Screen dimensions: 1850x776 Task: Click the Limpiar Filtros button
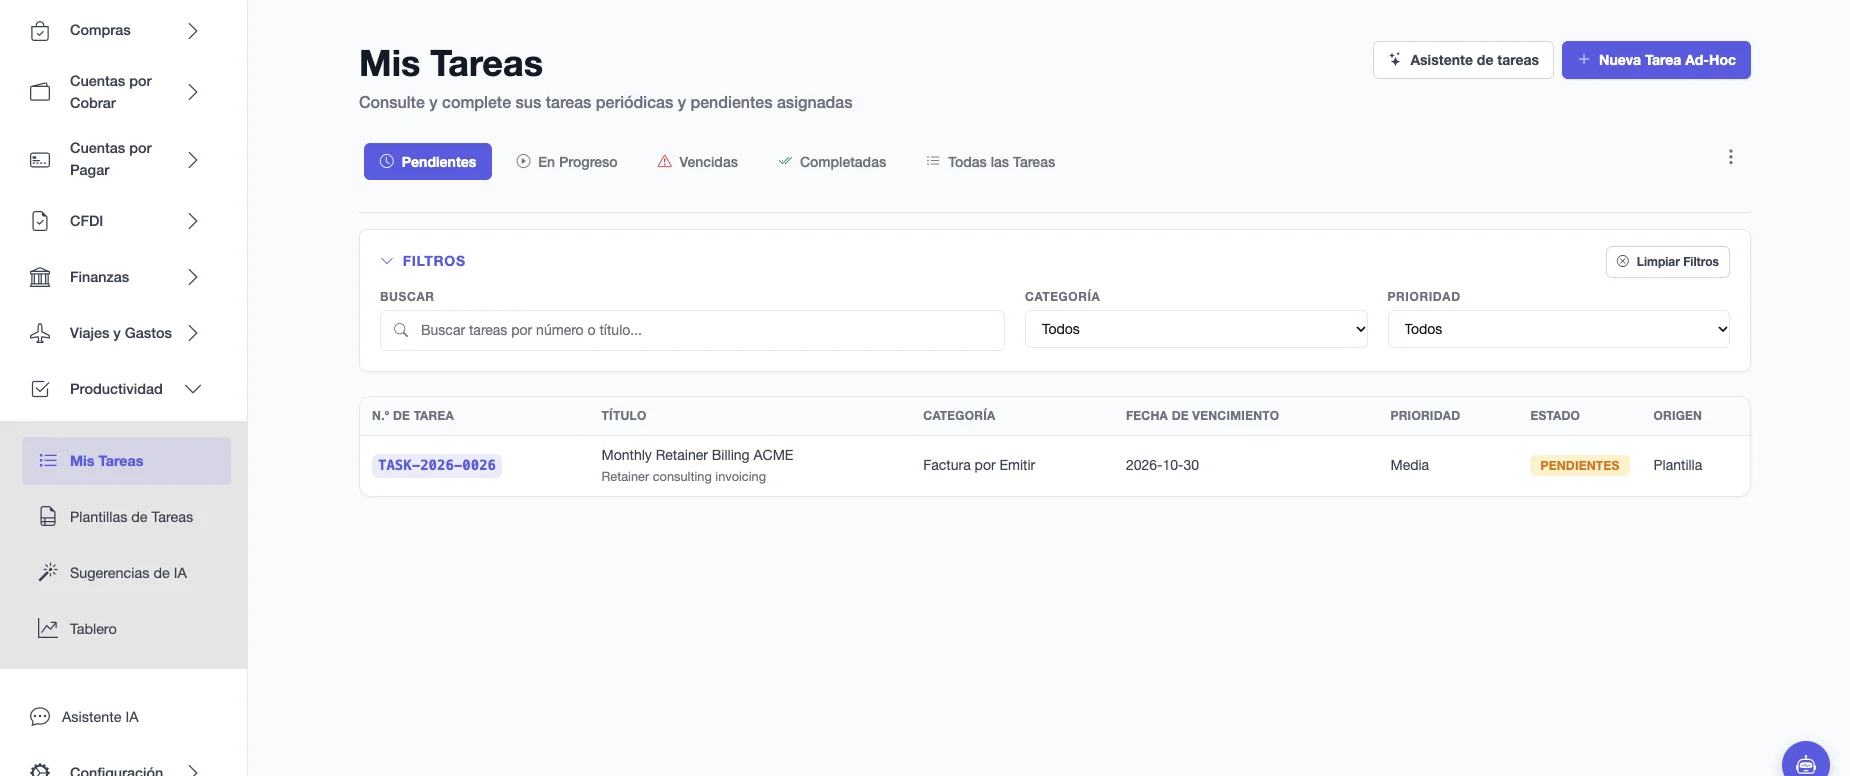pos(1668,262)
